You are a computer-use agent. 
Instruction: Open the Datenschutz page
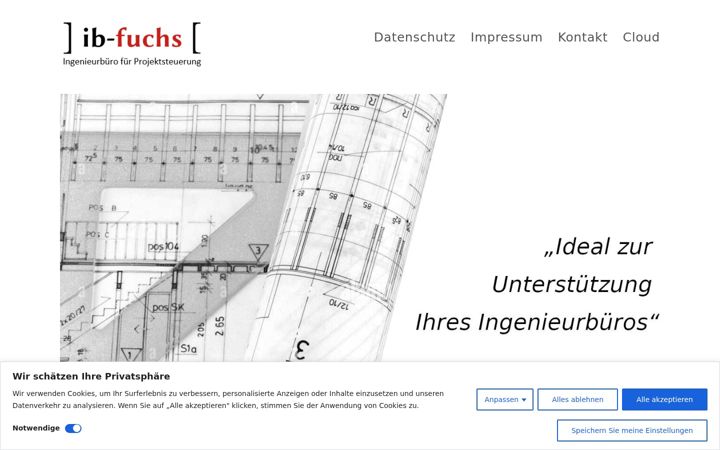click(x=414, y=37)
